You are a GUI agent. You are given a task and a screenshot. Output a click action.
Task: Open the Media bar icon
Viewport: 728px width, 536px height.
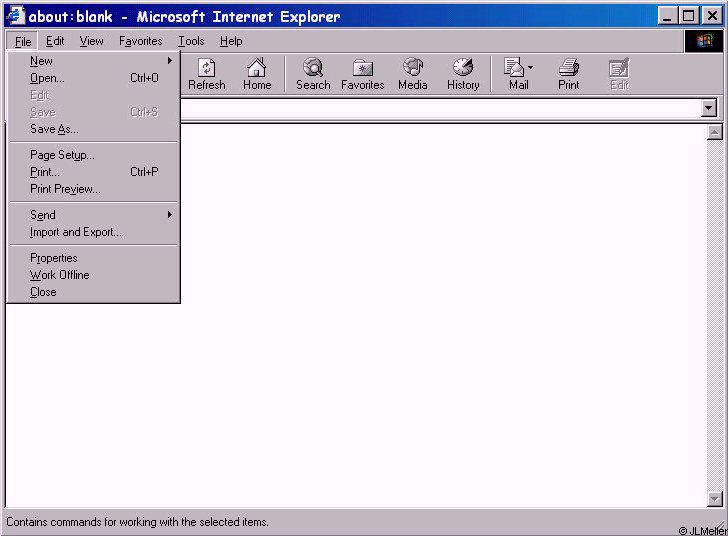tap(412, 74)
